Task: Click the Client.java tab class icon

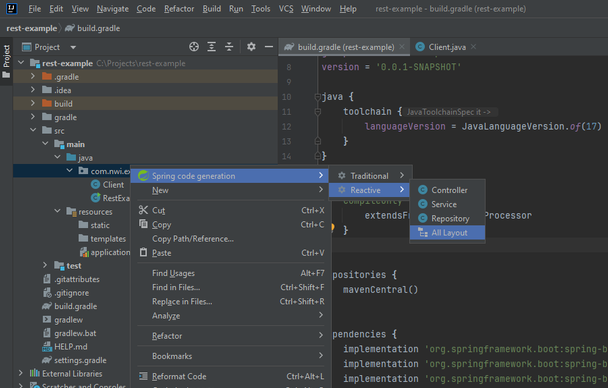Action: (420, 47)
